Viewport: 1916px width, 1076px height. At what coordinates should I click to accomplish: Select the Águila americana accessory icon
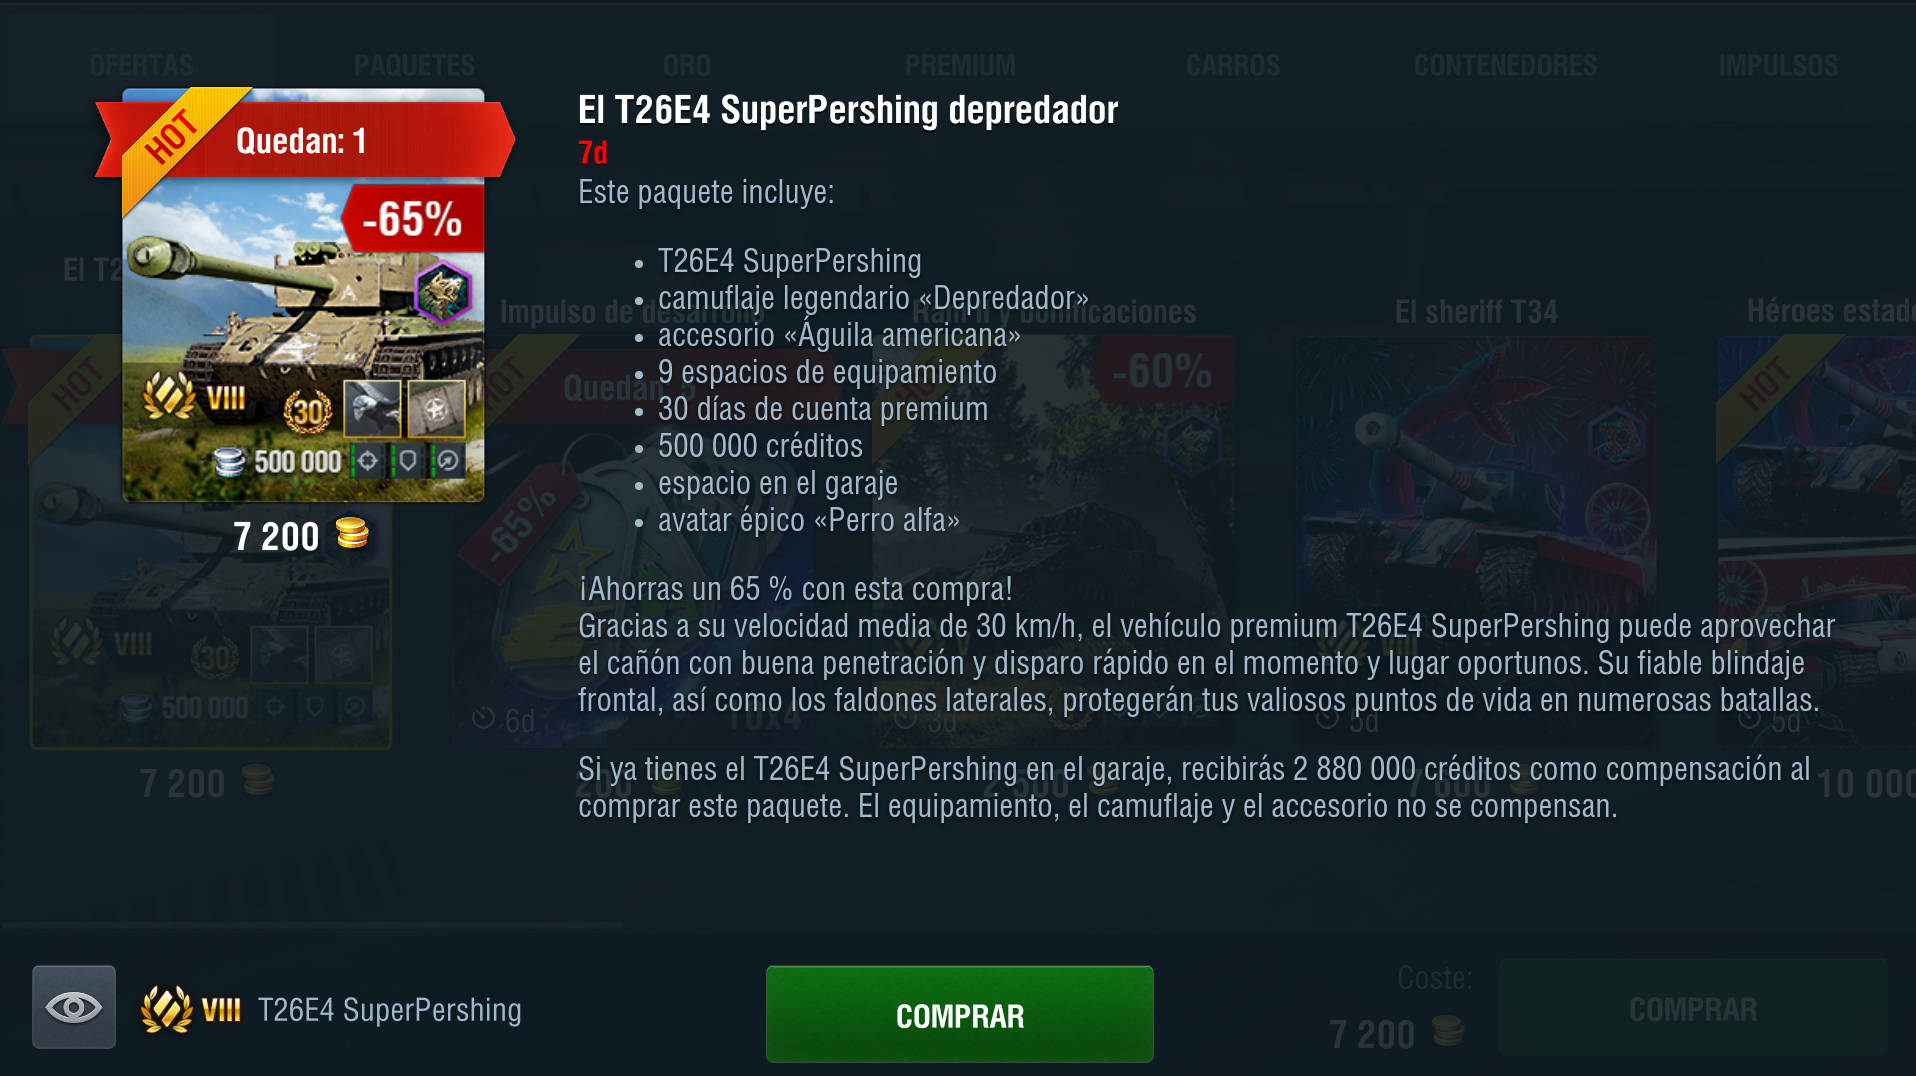click(x=373, y=408)
